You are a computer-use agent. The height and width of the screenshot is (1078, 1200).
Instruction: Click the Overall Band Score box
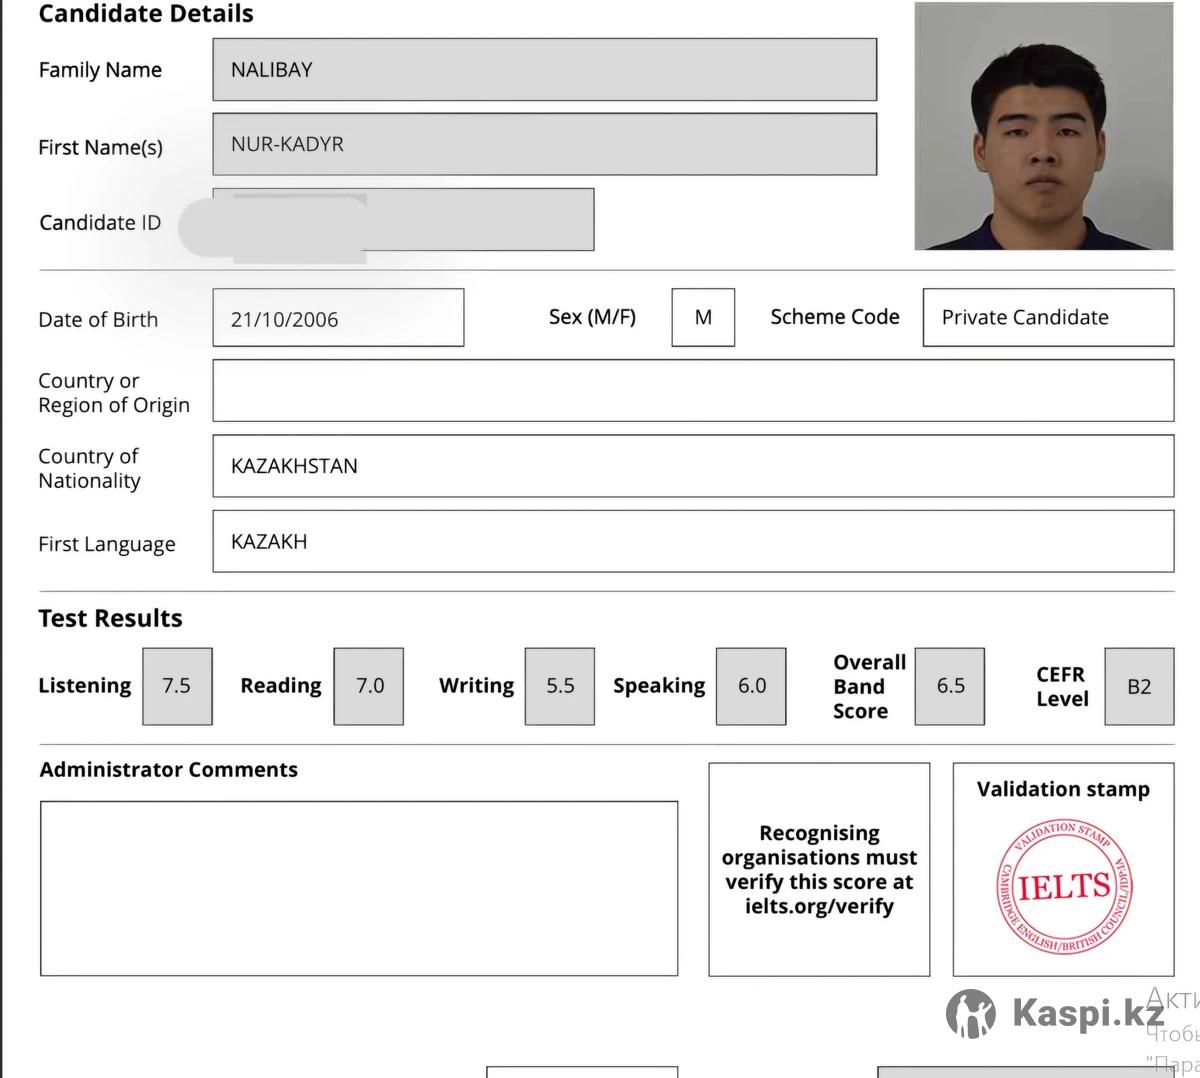[950, 686]
